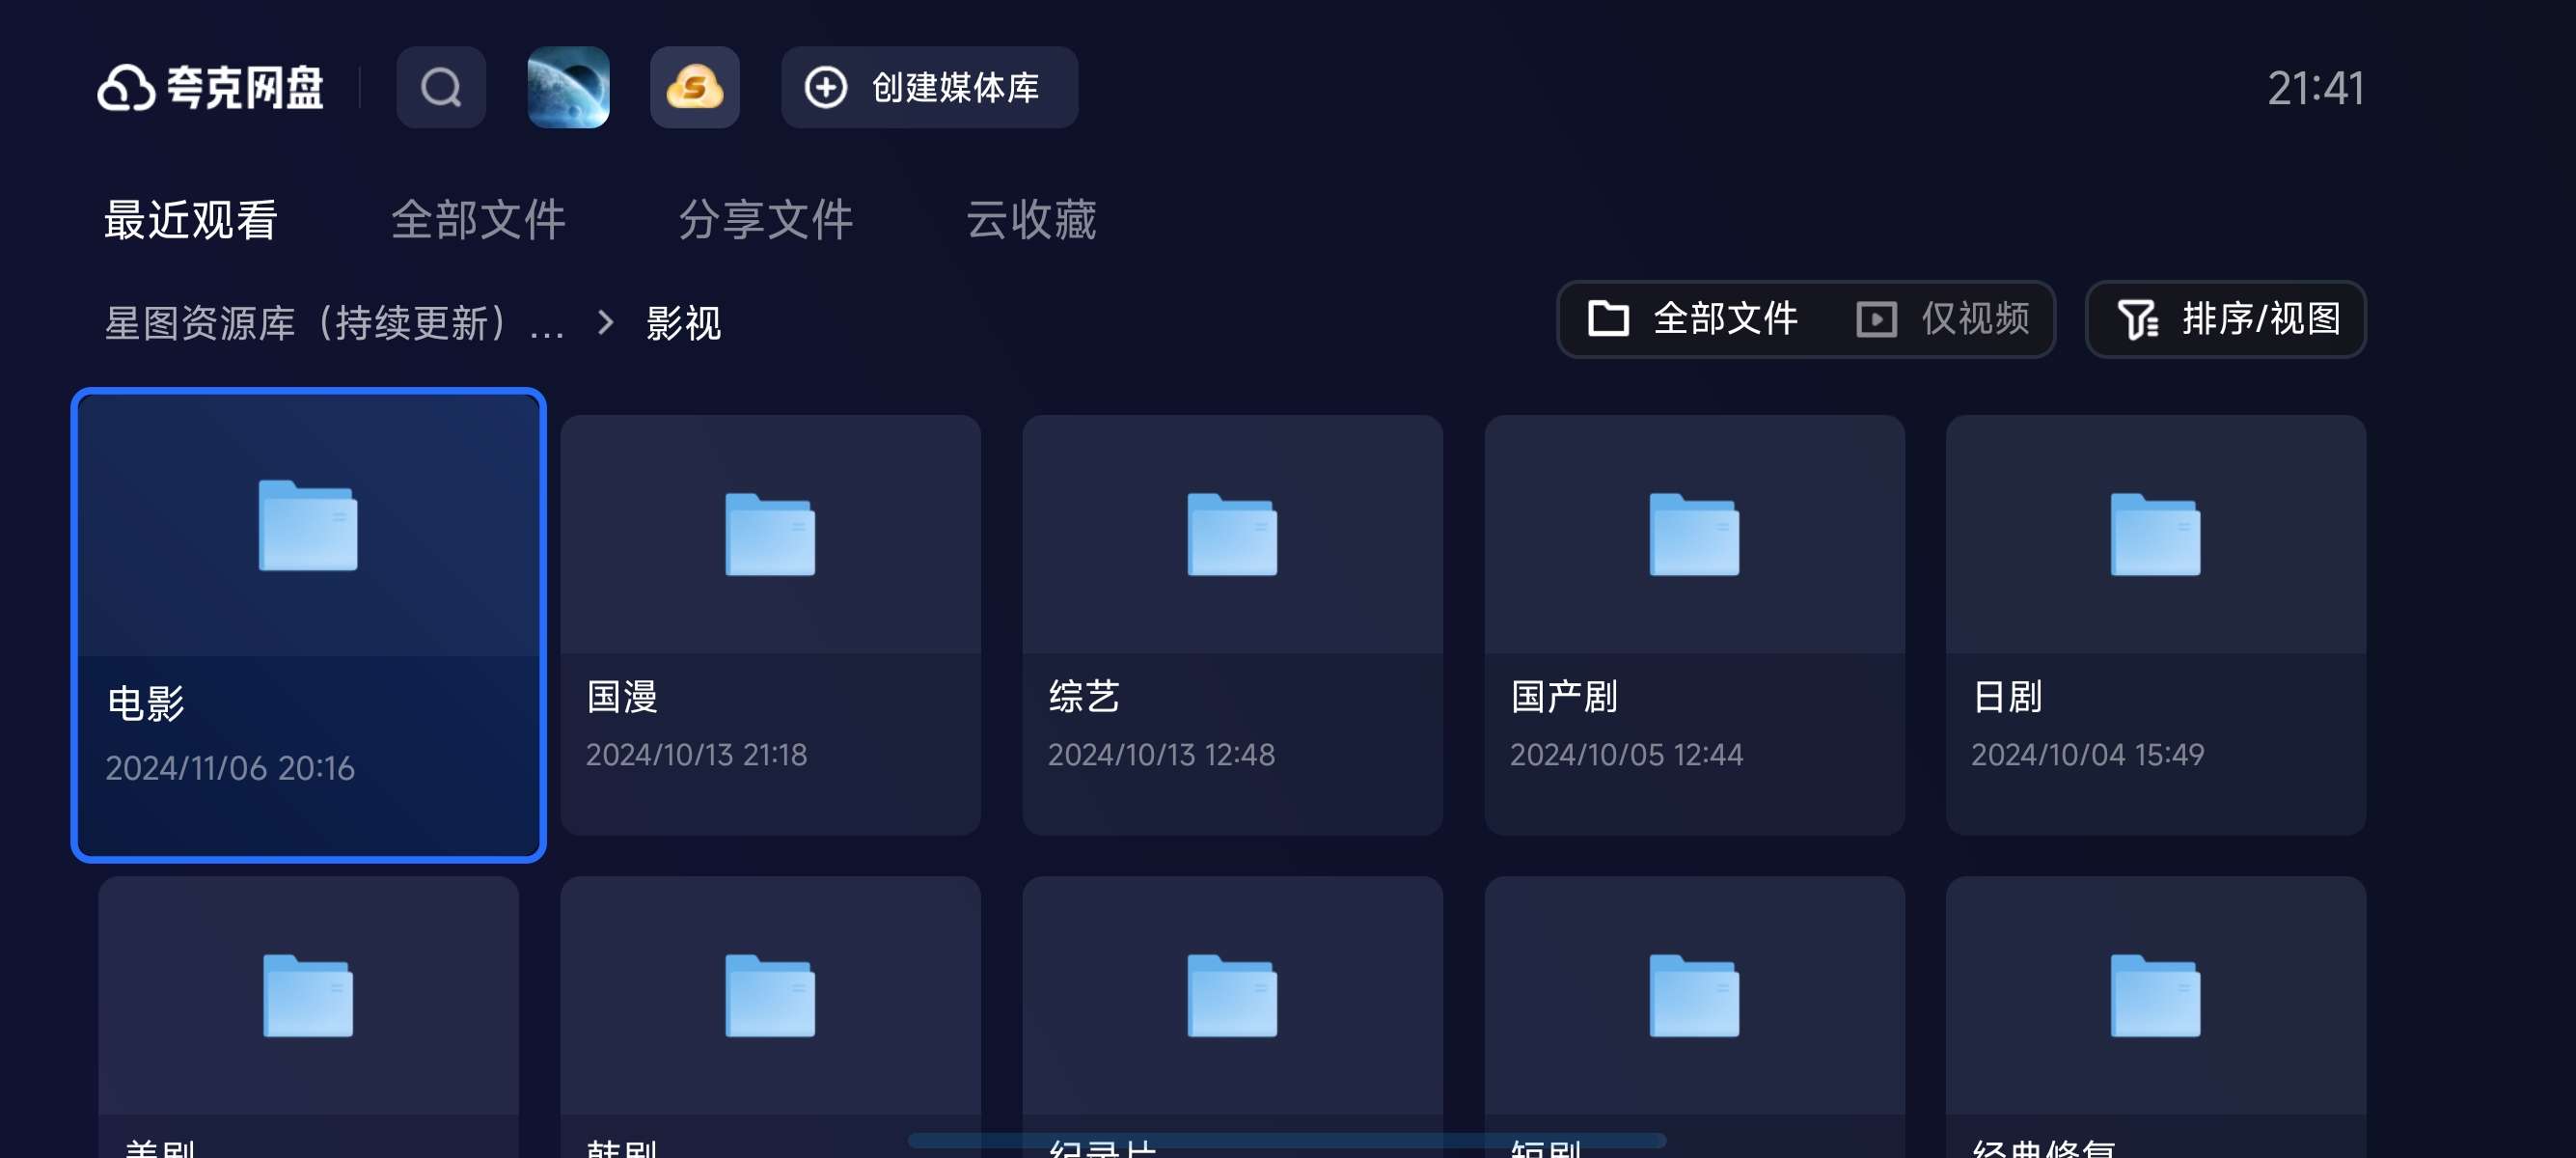Select the 仅视频 filter option
The width and height of the screenshot is (2576, 1158).
point(1943,319)
